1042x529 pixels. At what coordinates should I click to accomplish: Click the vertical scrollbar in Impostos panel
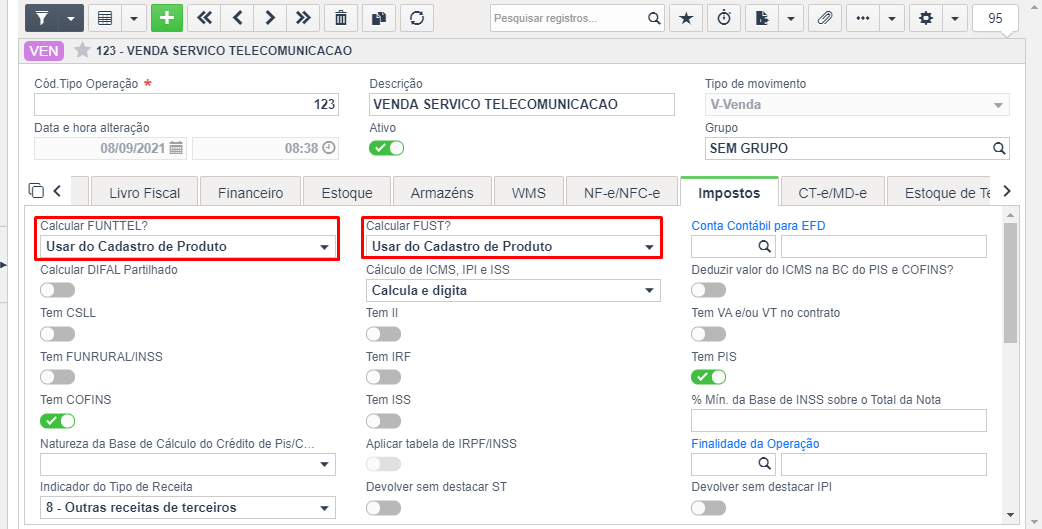click(x=1010, y=283)
